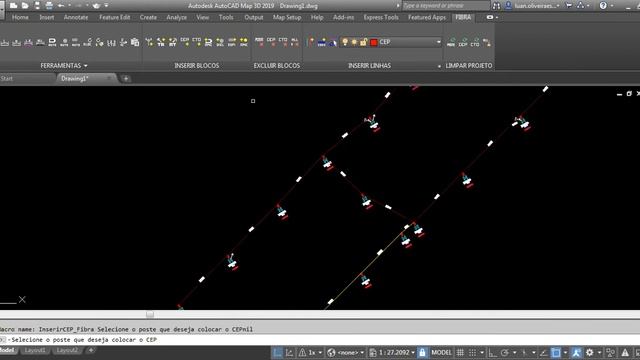Open the Home ribbon tab
Viewport: 640px width, 360px height.
pos(20,17)
